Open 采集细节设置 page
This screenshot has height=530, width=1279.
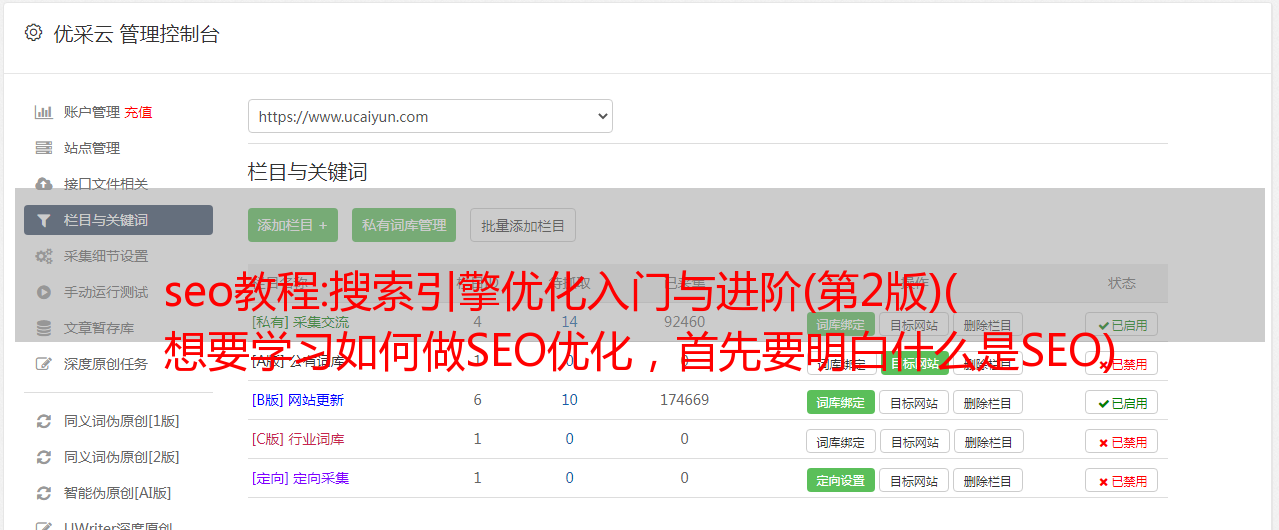pyautogui.click(x=106, y=256)
